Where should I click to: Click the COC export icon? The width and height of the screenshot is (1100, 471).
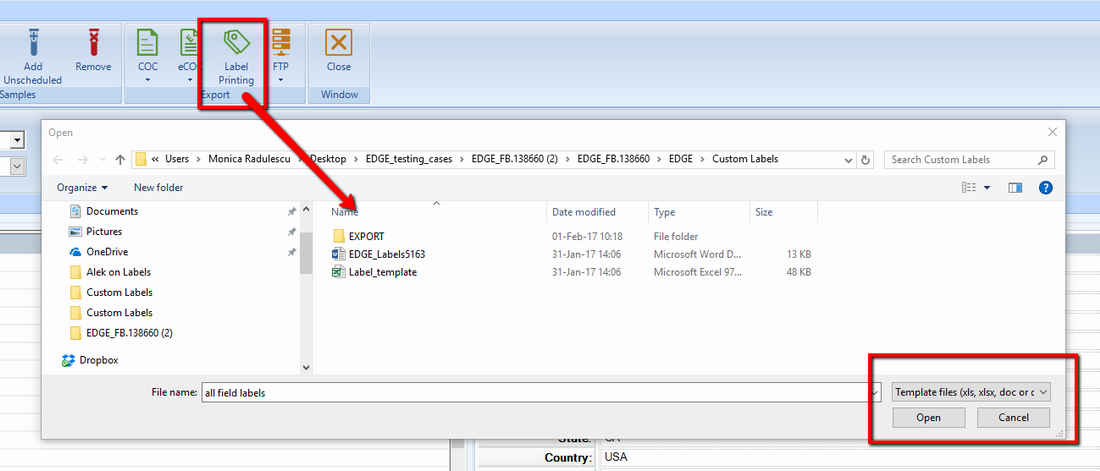pos(147,43)
